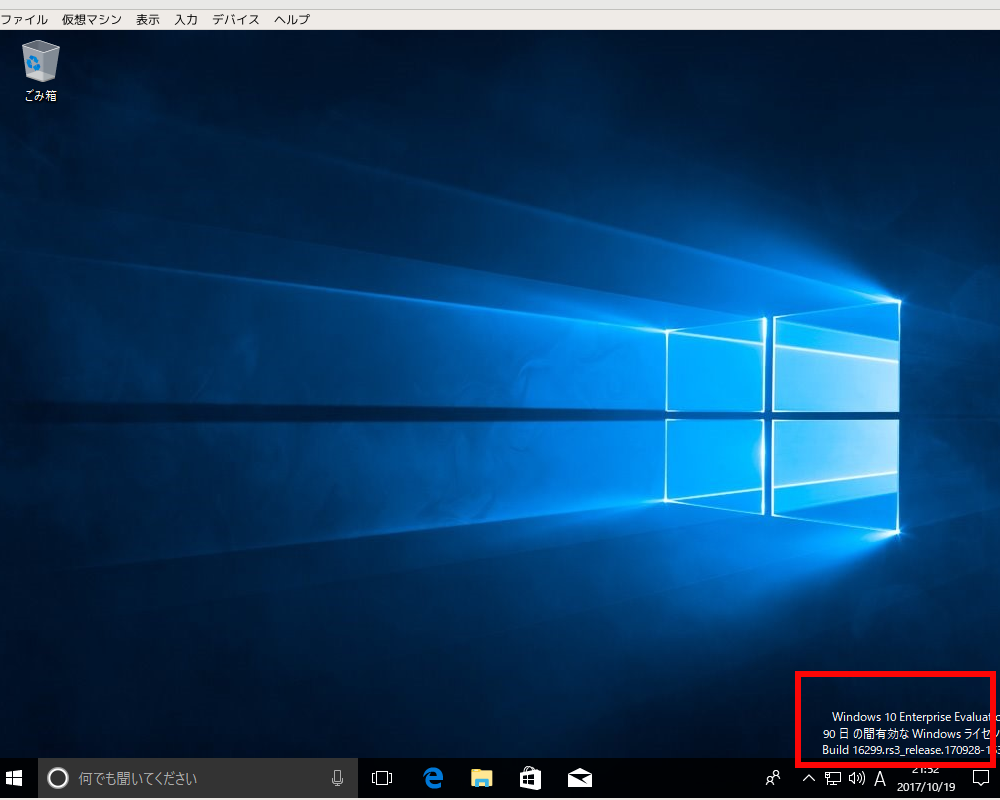Viewport: 1000px width, 800px height.
Task: Open the ヘルプ menu
Action: (x=292, y=19)
